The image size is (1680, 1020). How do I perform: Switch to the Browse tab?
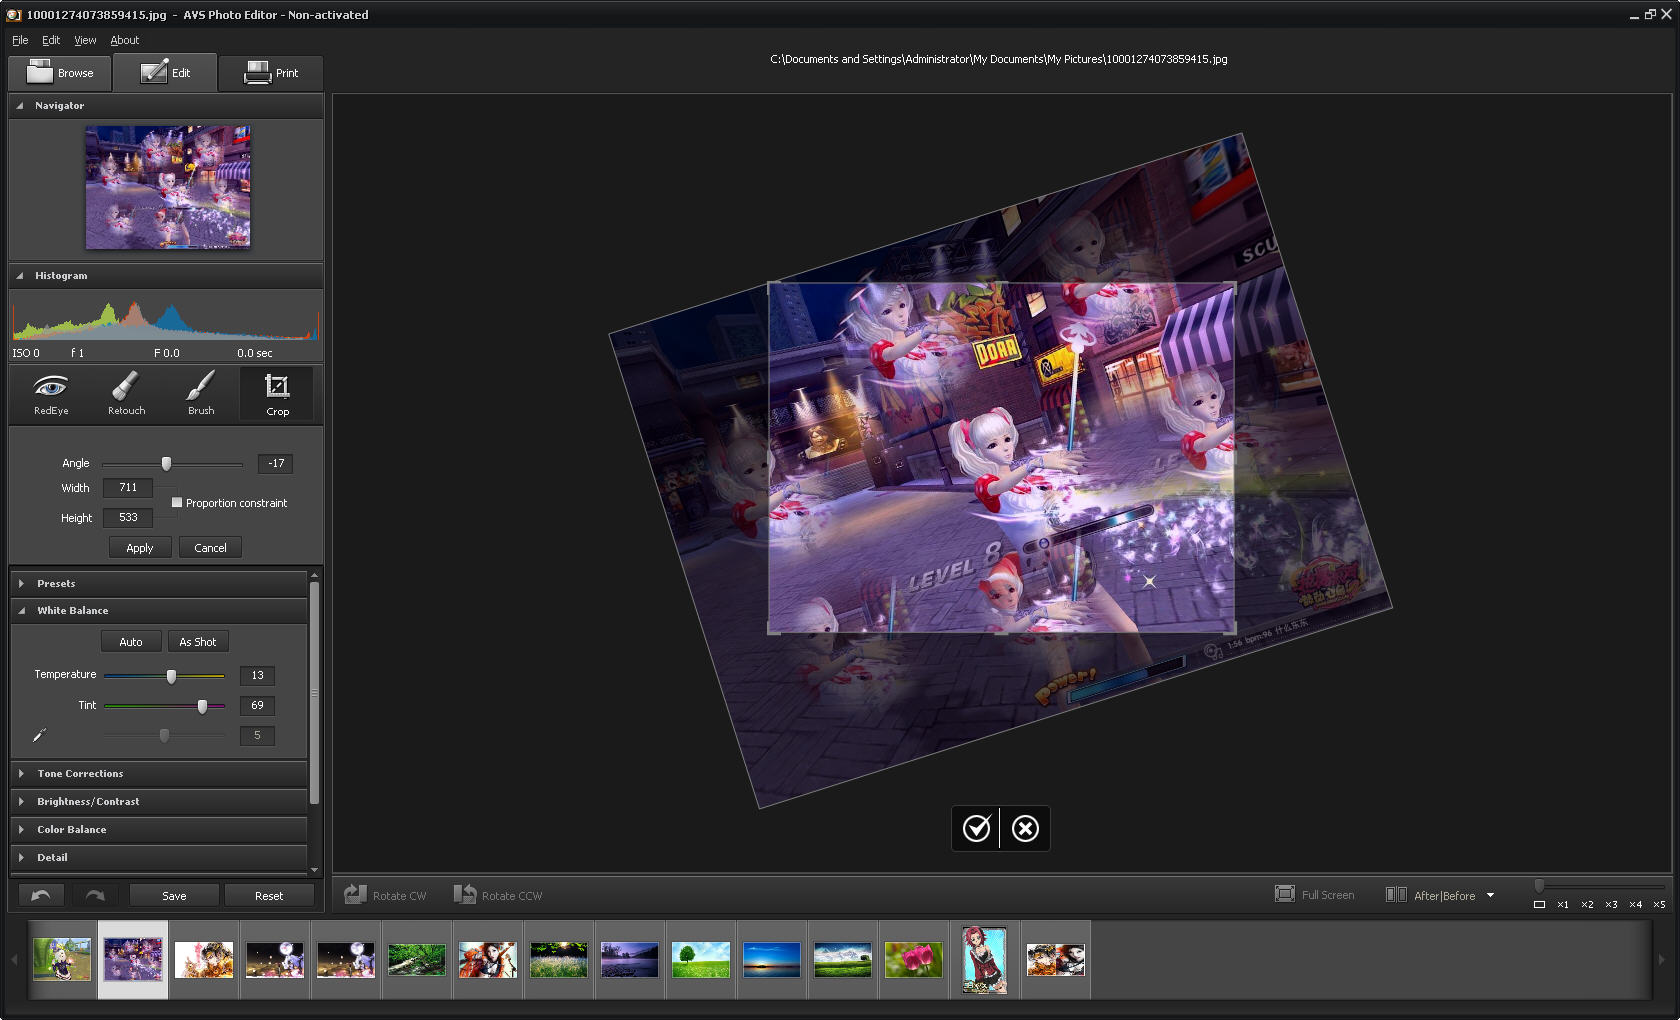[60, 73]
